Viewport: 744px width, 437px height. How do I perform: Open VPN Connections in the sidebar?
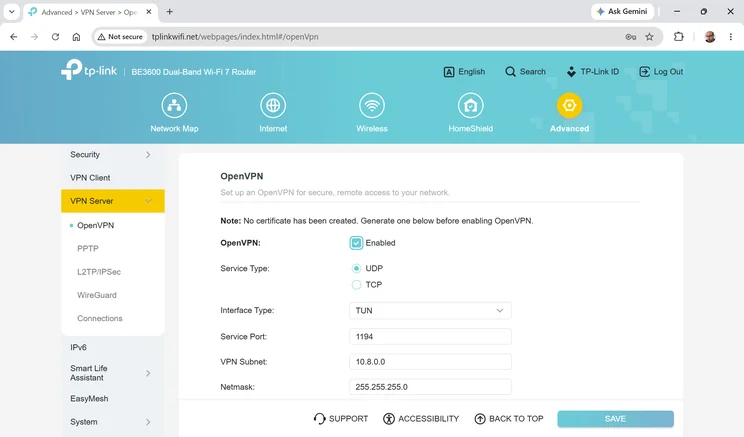coord(100,318)
